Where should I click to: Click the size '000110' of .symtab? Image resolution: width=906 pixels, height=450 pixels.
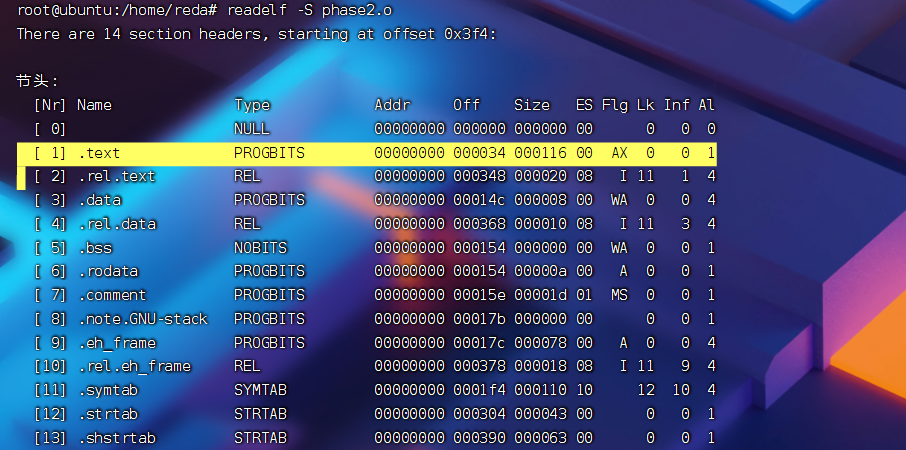coord(540,391)
